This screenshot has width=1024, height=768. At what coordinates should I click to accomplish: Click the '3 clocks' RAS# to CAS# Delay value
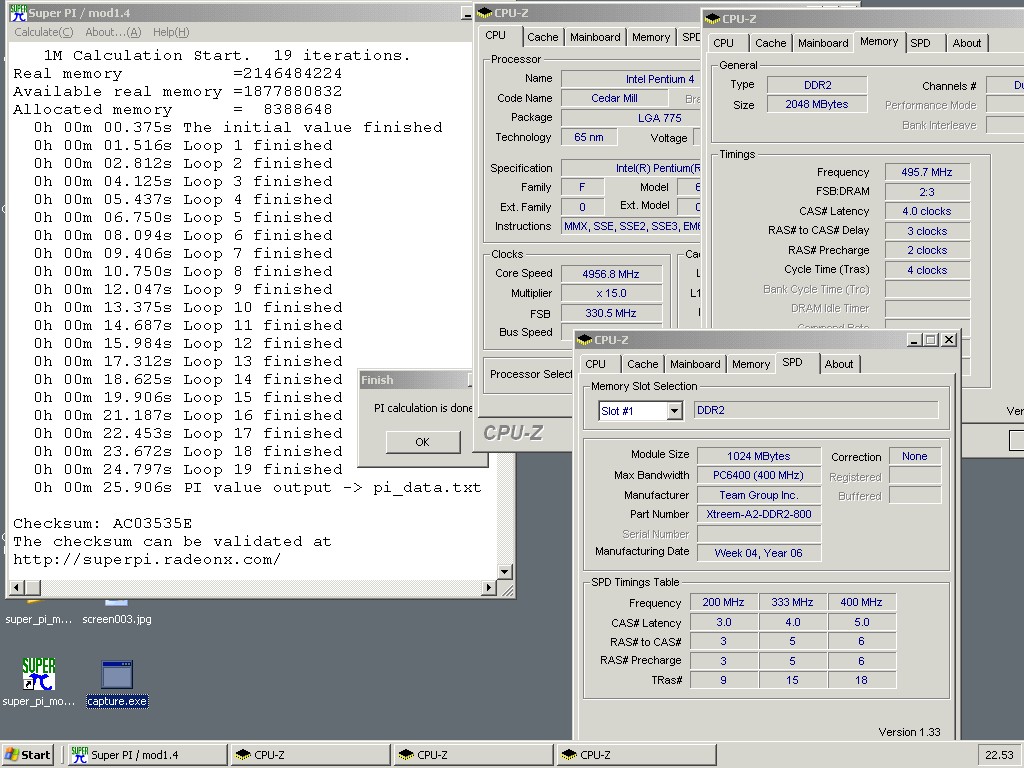click(927, 231)
